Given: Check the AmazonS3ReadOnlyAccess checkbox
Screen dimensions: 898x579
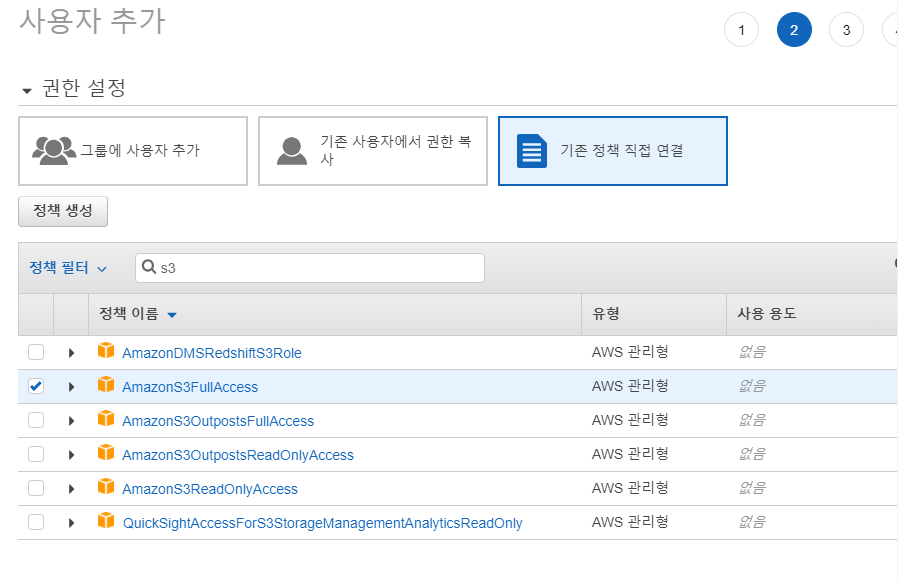Looking at the screenshot, I should click(x=36, y=488).
